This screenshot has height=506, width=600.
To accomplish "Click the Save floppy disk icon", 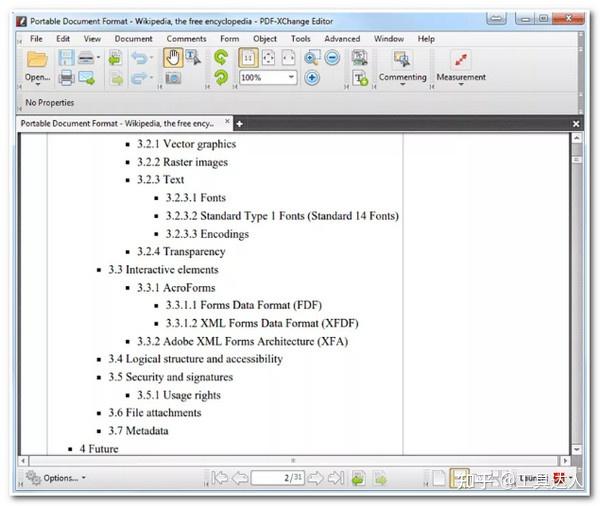I will 66,58.
